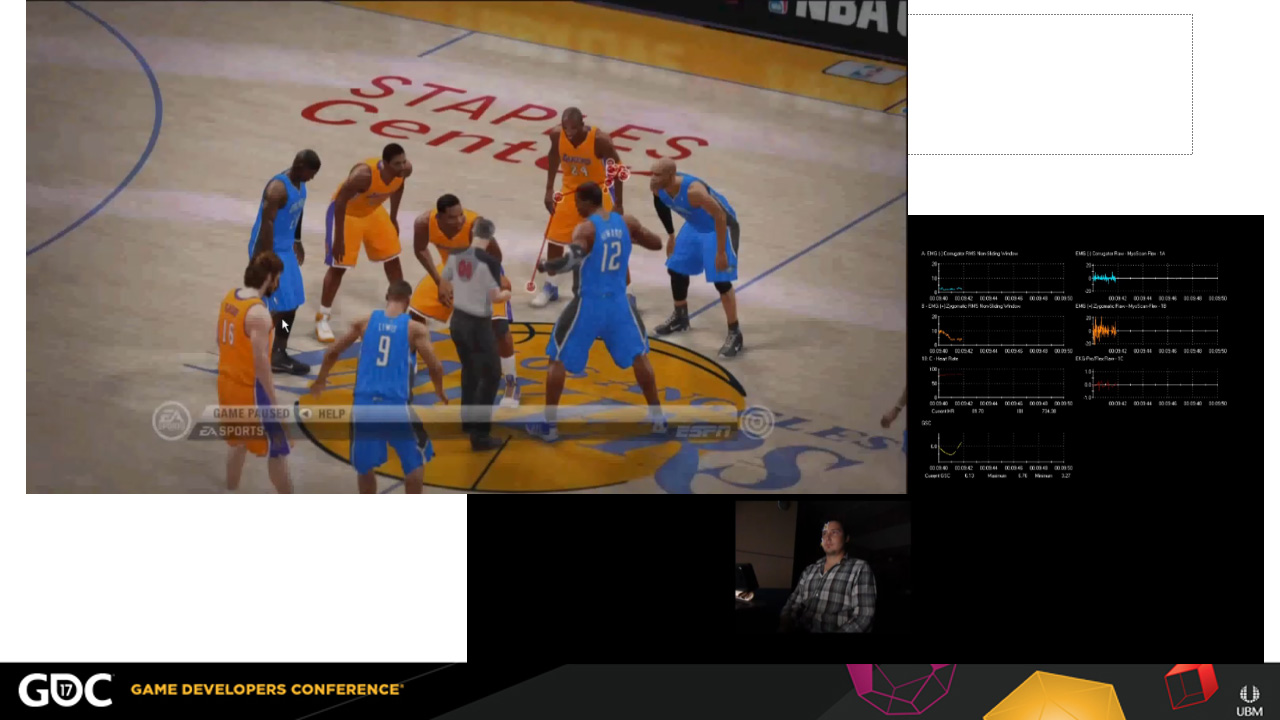Click the GSC Minimum value readout
This screenshot has width=1280, height=720.
(1053, 476)
